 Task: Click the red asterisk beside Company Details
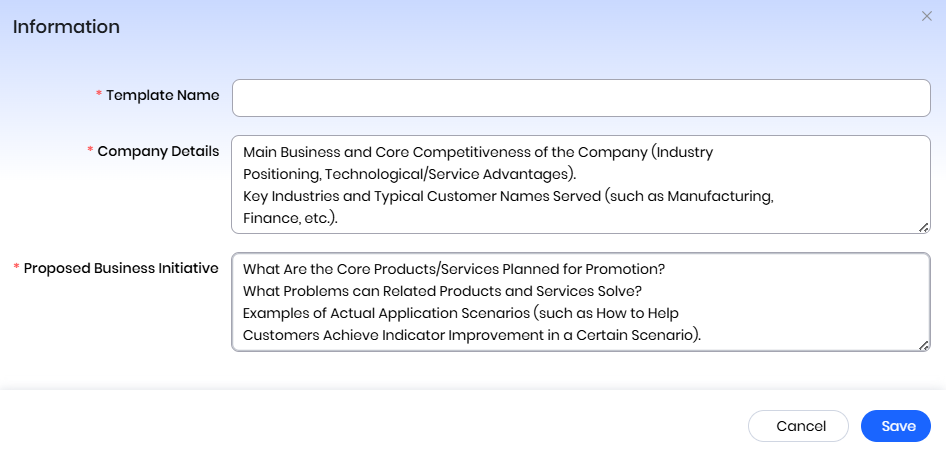[90, 152]
